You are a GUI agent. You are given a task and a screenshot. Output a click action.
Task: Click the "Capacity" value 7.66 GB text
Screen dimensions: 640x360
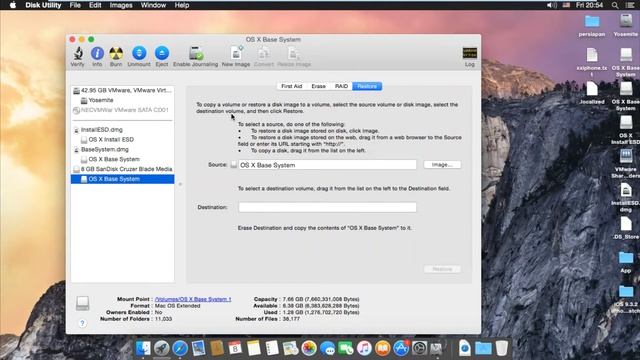(321, 299)
